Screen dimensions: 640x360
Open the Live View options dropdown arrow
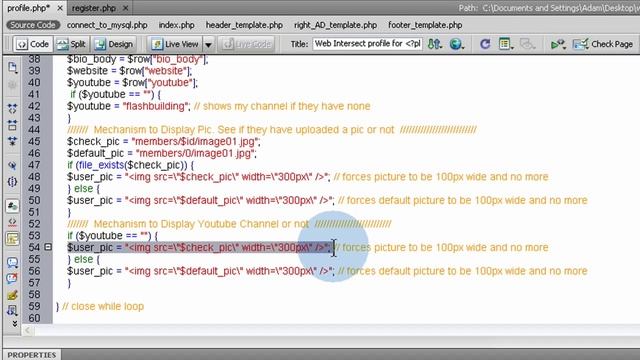pyautogui.click(x=208, y=44)
